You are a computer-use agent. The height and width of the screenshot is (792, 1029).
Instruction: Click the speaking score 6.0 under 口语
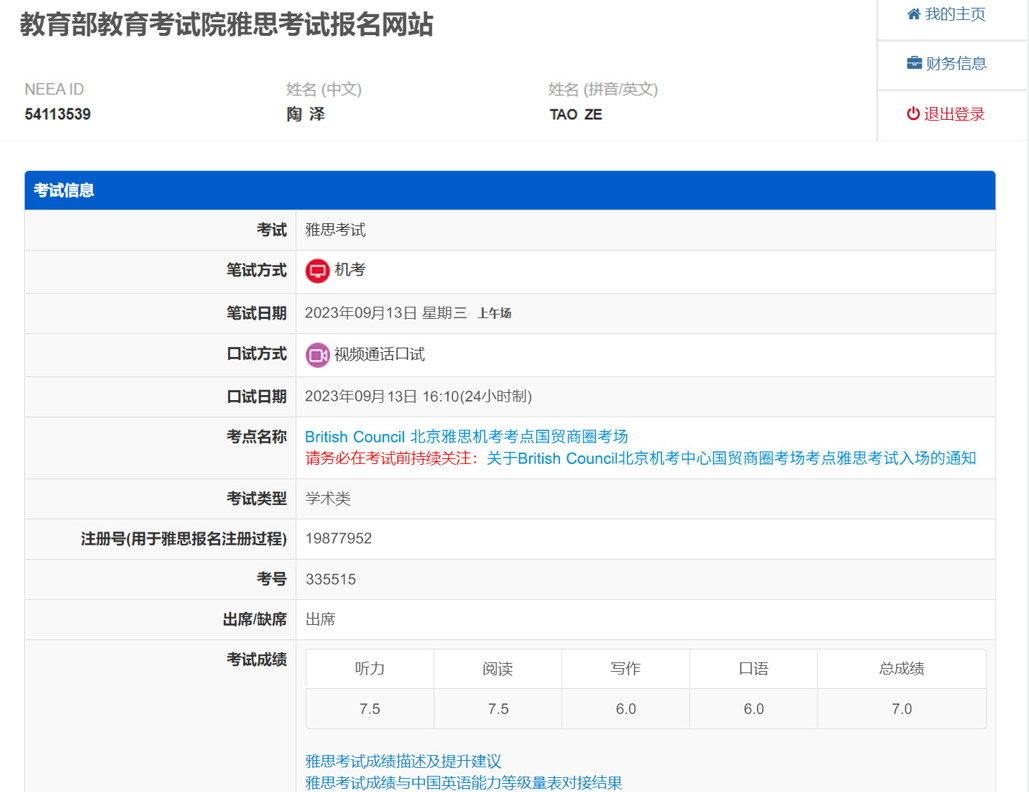tap(754, 709)
